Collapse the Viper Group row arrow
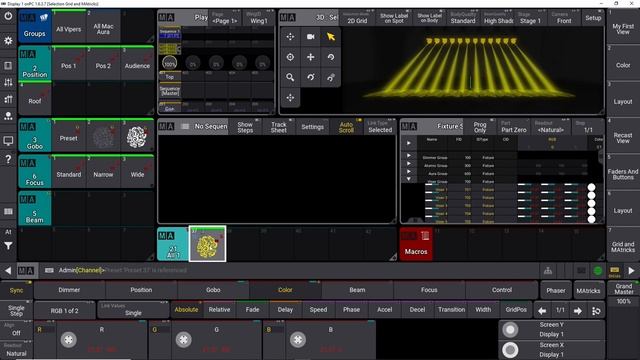 409,179
